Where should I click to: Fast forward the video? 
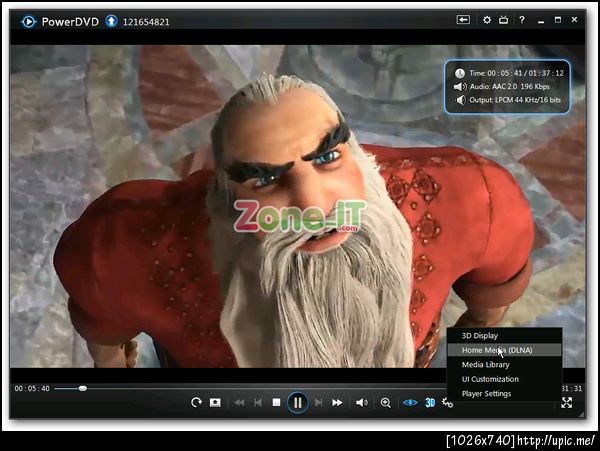tap(337, 403)
